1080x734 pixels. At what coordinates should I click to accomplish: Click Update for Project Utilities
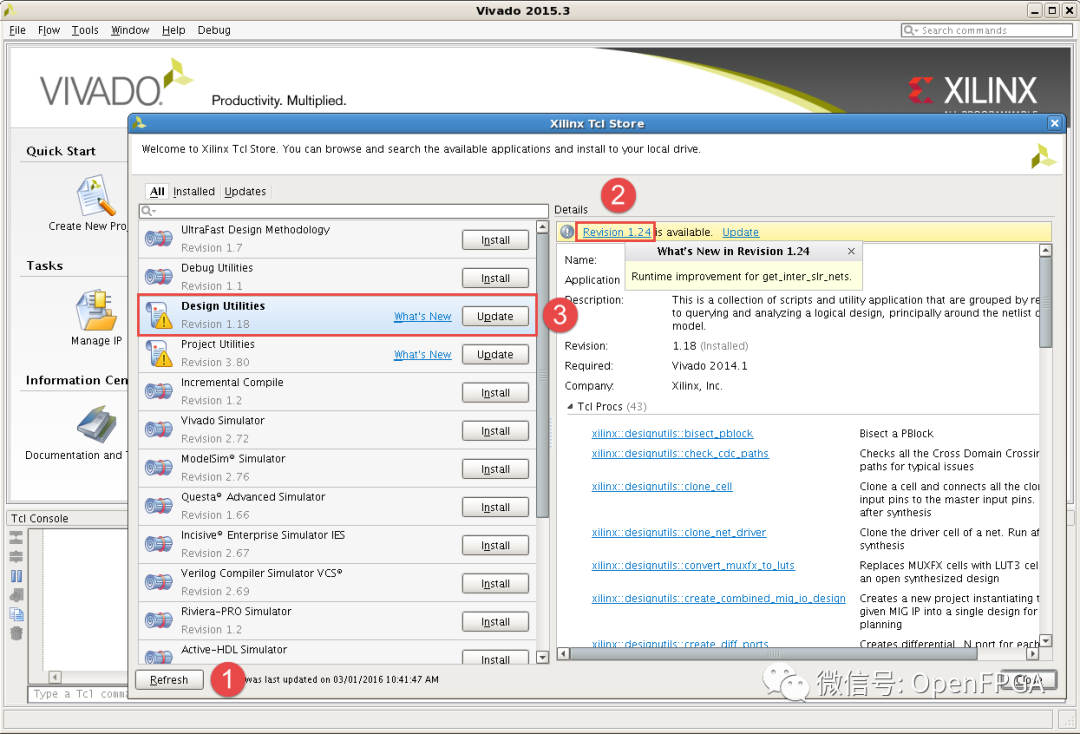point(495,355)
